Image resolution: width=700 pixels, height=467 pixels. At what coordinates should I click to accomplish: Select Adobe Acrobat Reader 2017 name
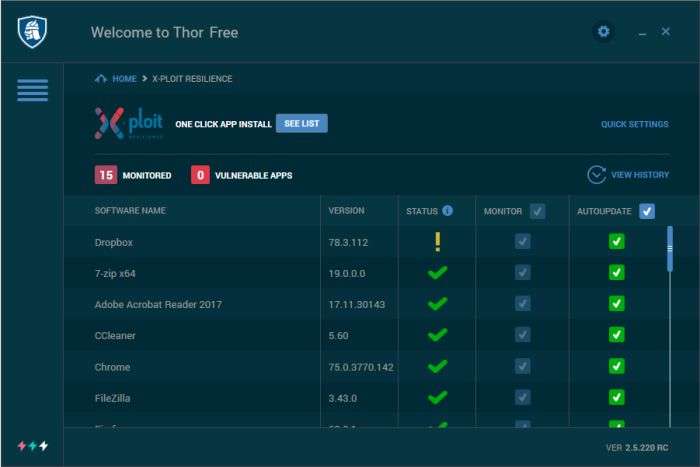158,304
